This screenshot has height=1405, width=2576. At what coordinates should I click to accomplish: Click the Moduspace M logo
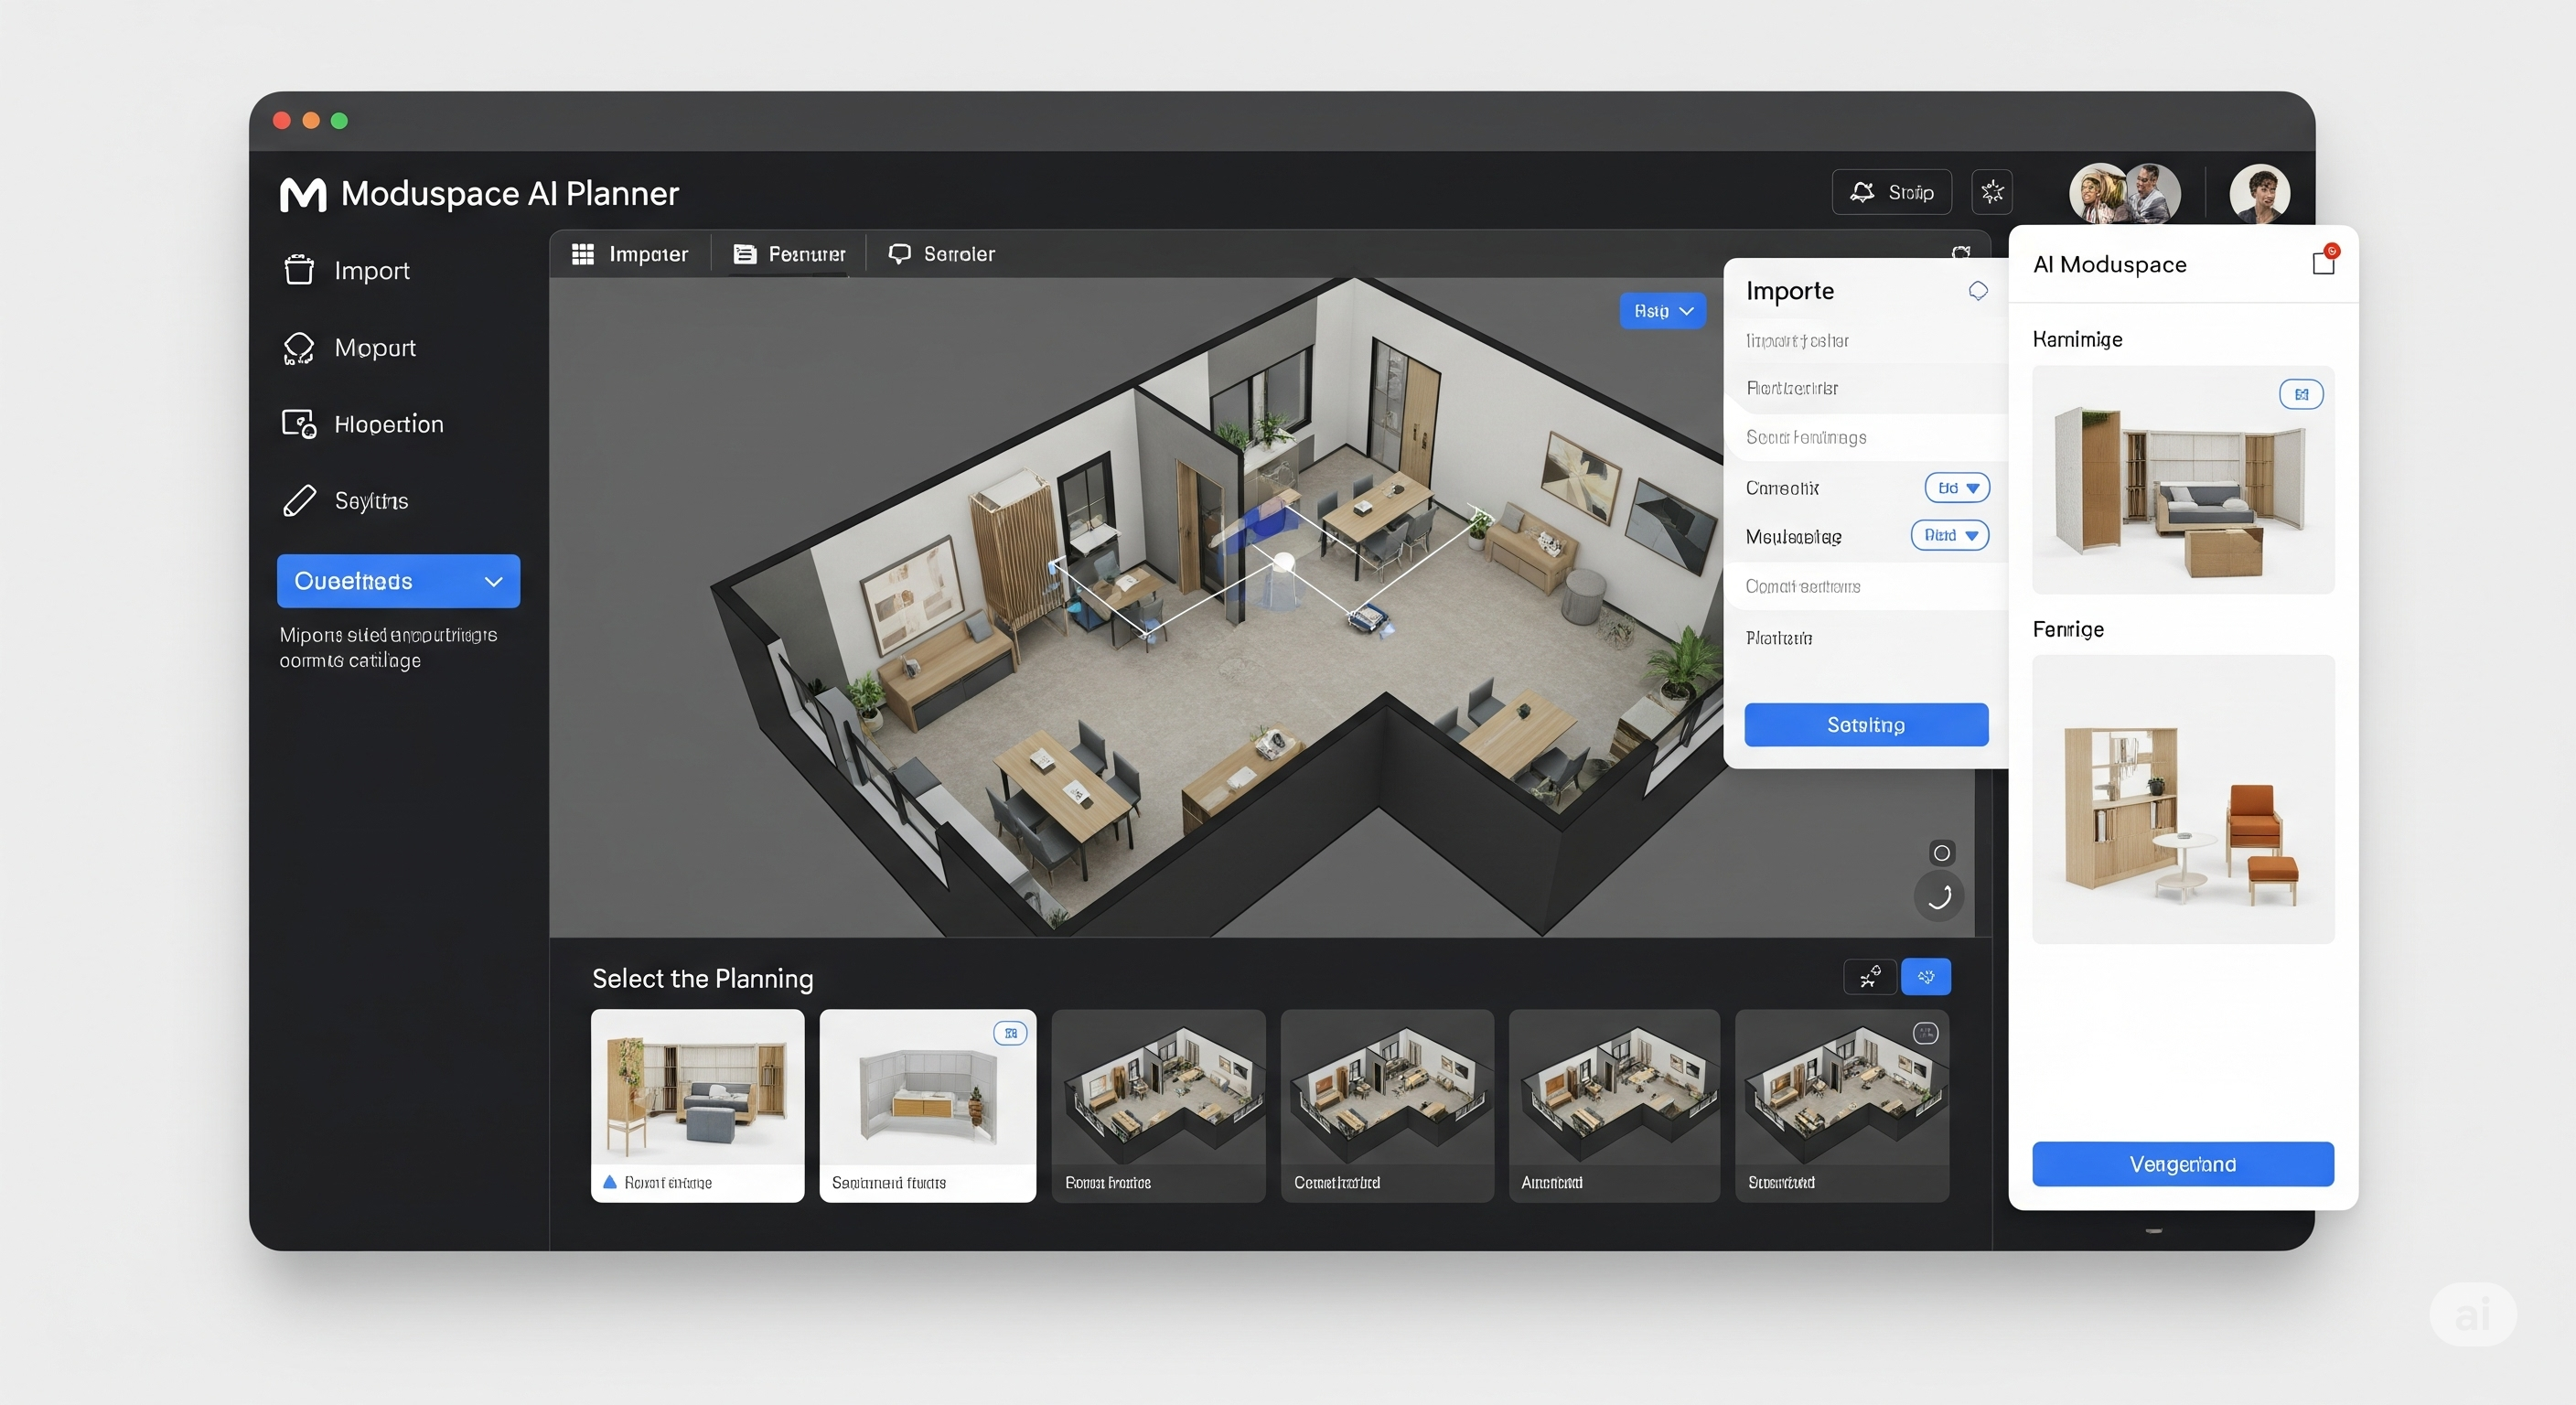pos(302,194)
